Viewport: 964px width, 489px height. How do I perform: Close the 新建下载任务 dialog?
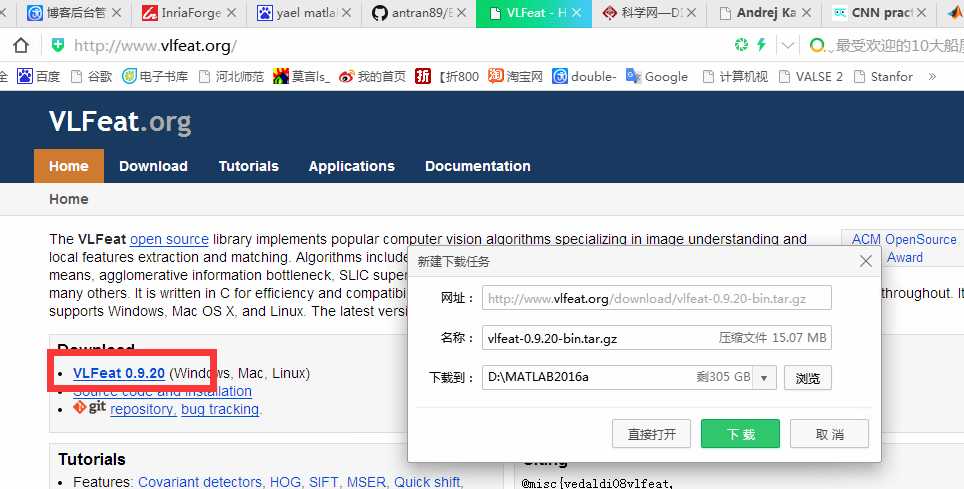866,261
